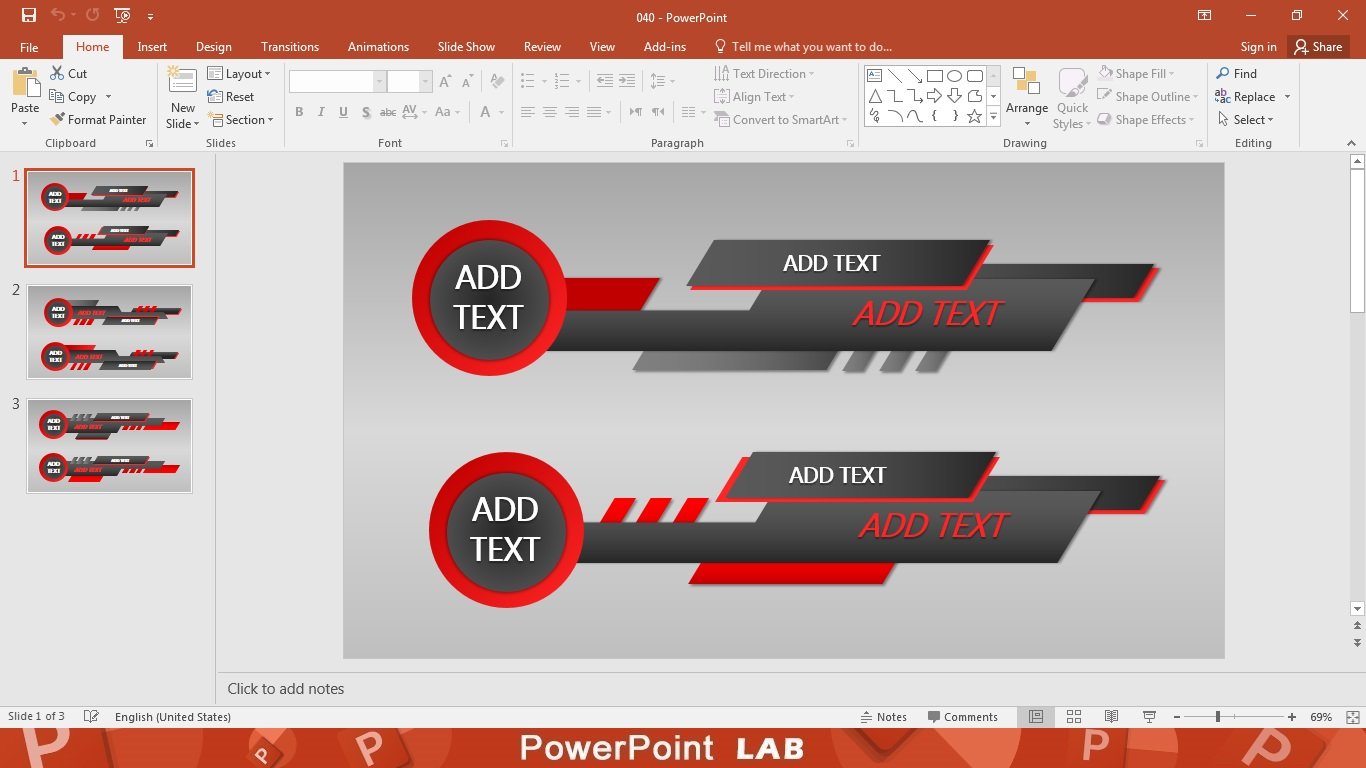This screenshot has width=1366, height=768.
Task: Switch to Reading View
Action: click(x=1111, y=717)
